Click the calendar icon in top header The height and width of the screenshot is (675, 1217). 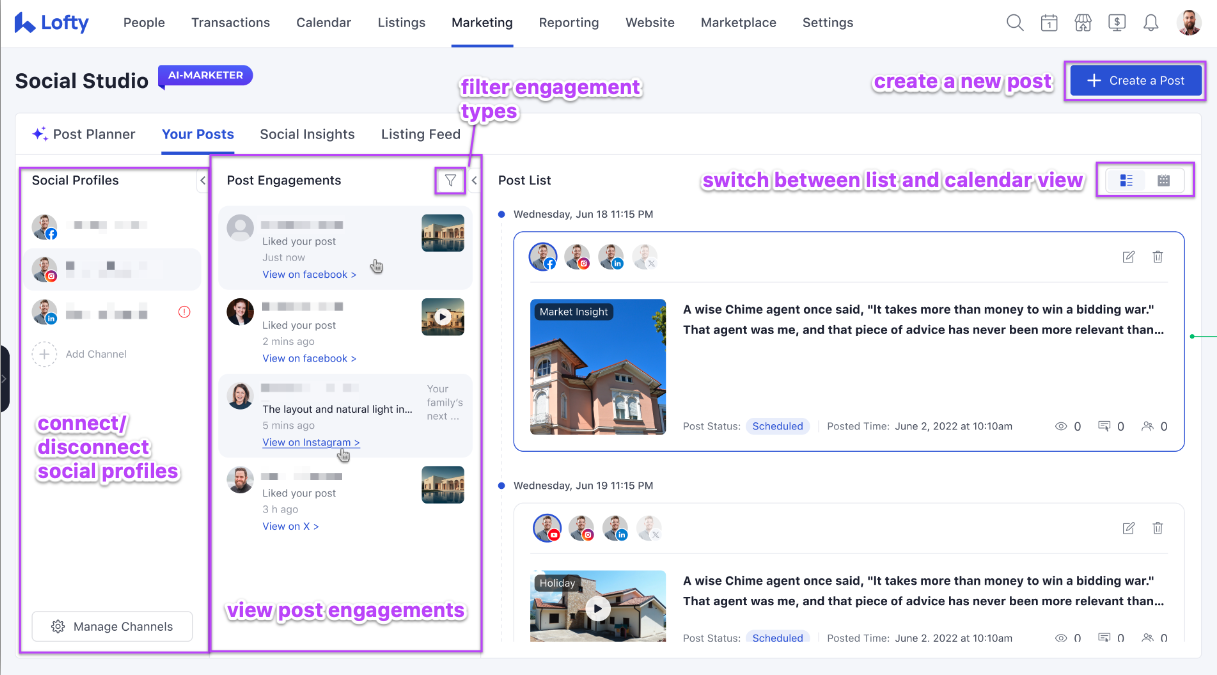[1049, 23]
